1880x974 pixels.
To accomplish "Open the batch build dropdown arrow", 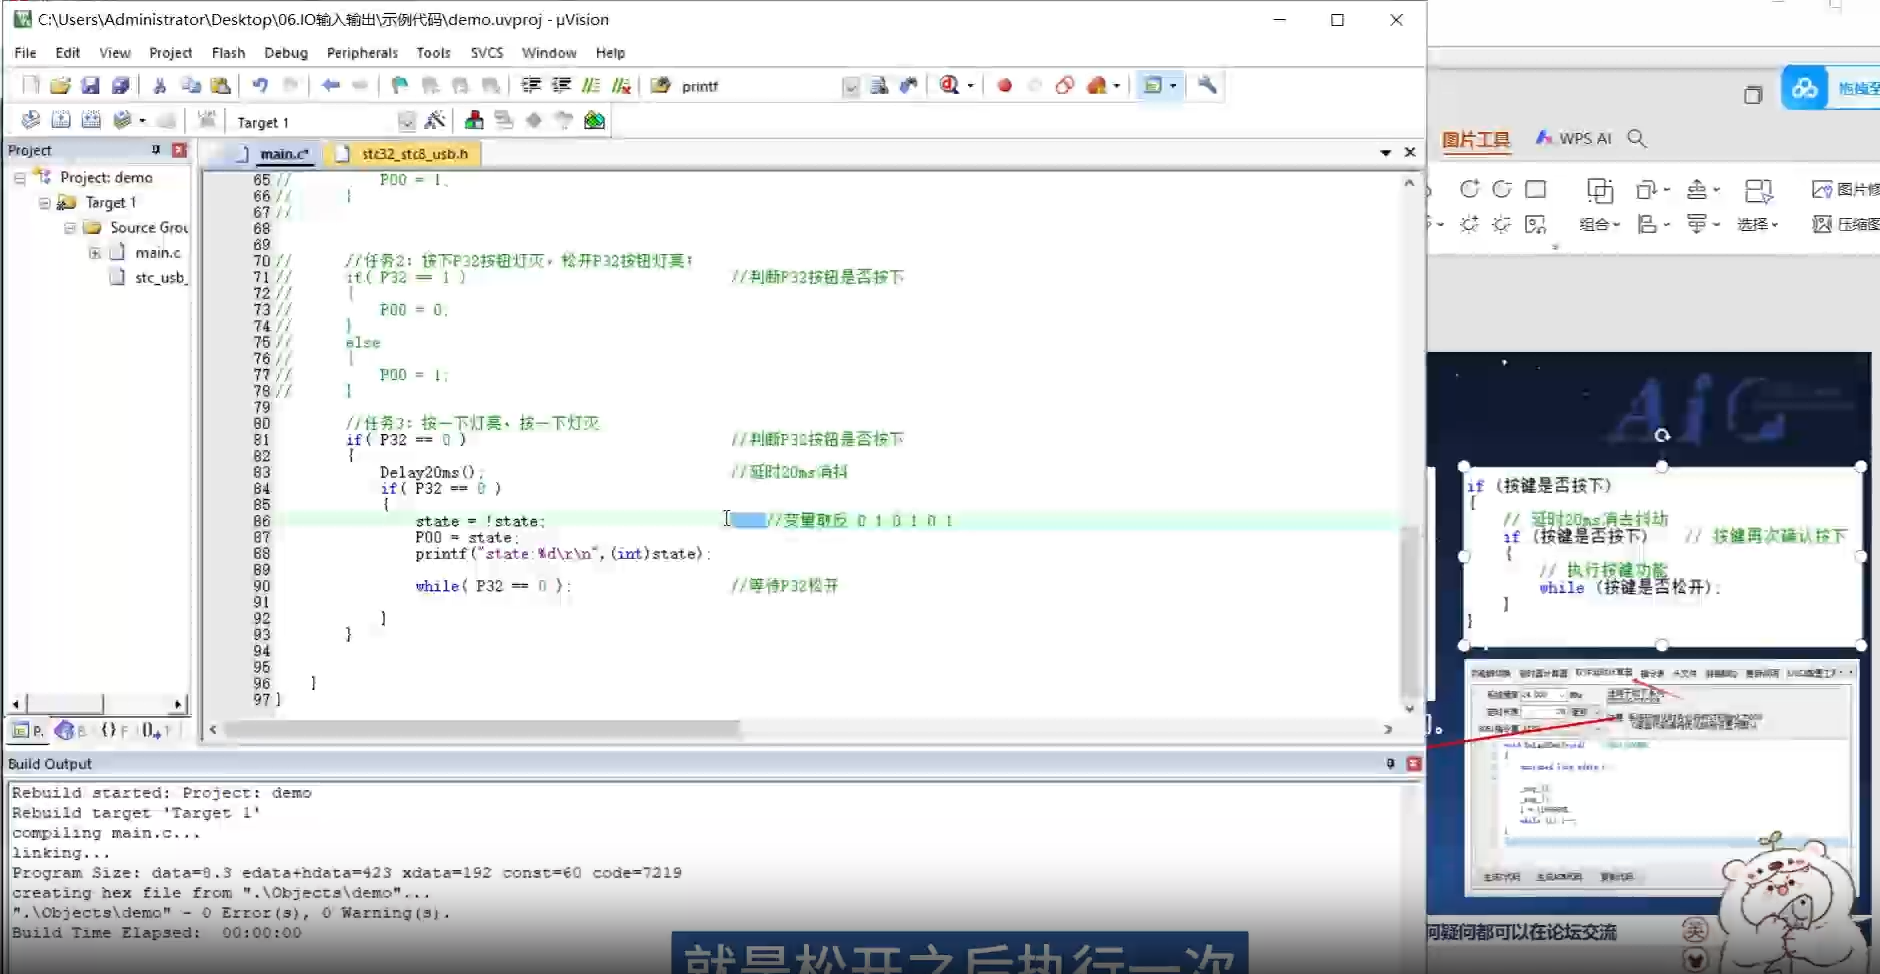I will click(x=142, y=121).
